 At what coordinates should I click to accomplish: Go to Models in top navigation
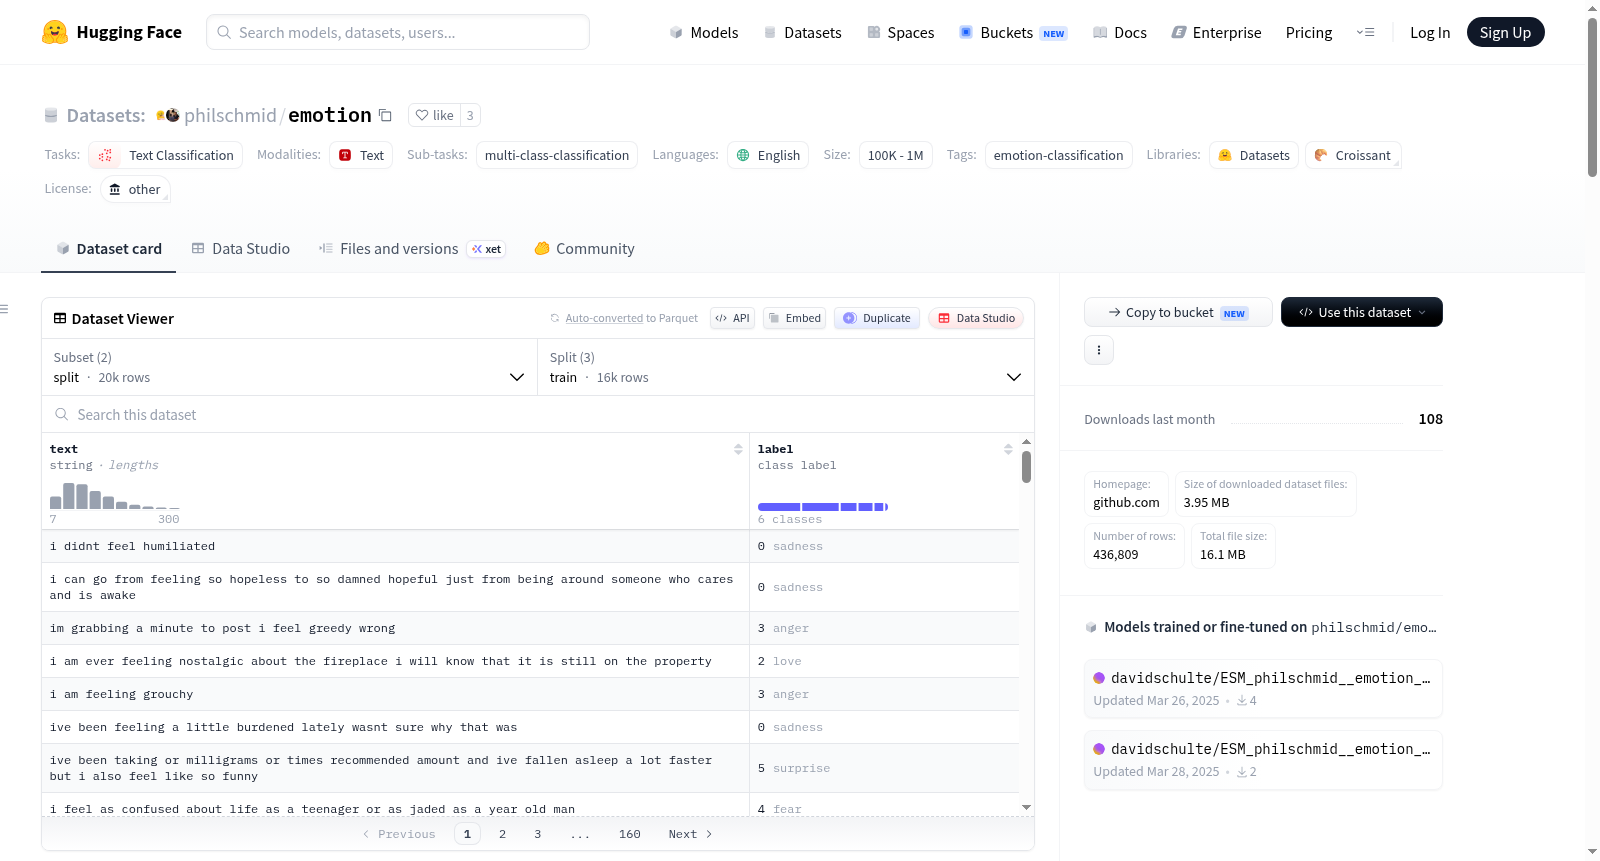(704, 32)
